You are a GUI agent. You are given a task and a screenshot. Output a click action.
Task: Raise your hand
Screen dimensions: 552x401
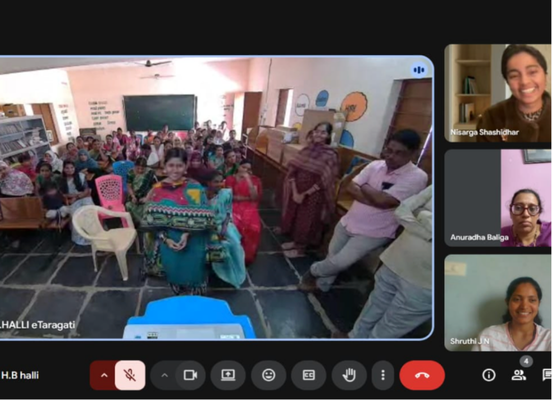click(349, 375)
